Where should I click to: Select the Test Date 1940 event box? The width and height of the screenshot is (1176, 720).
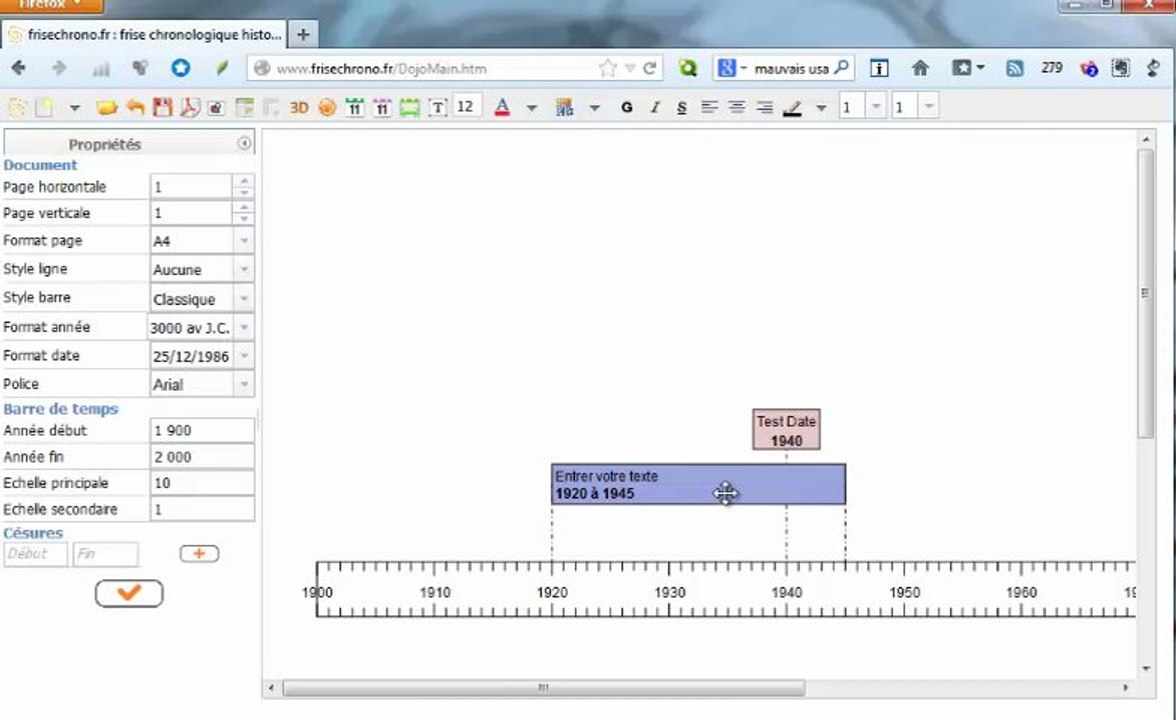[786, 430]
